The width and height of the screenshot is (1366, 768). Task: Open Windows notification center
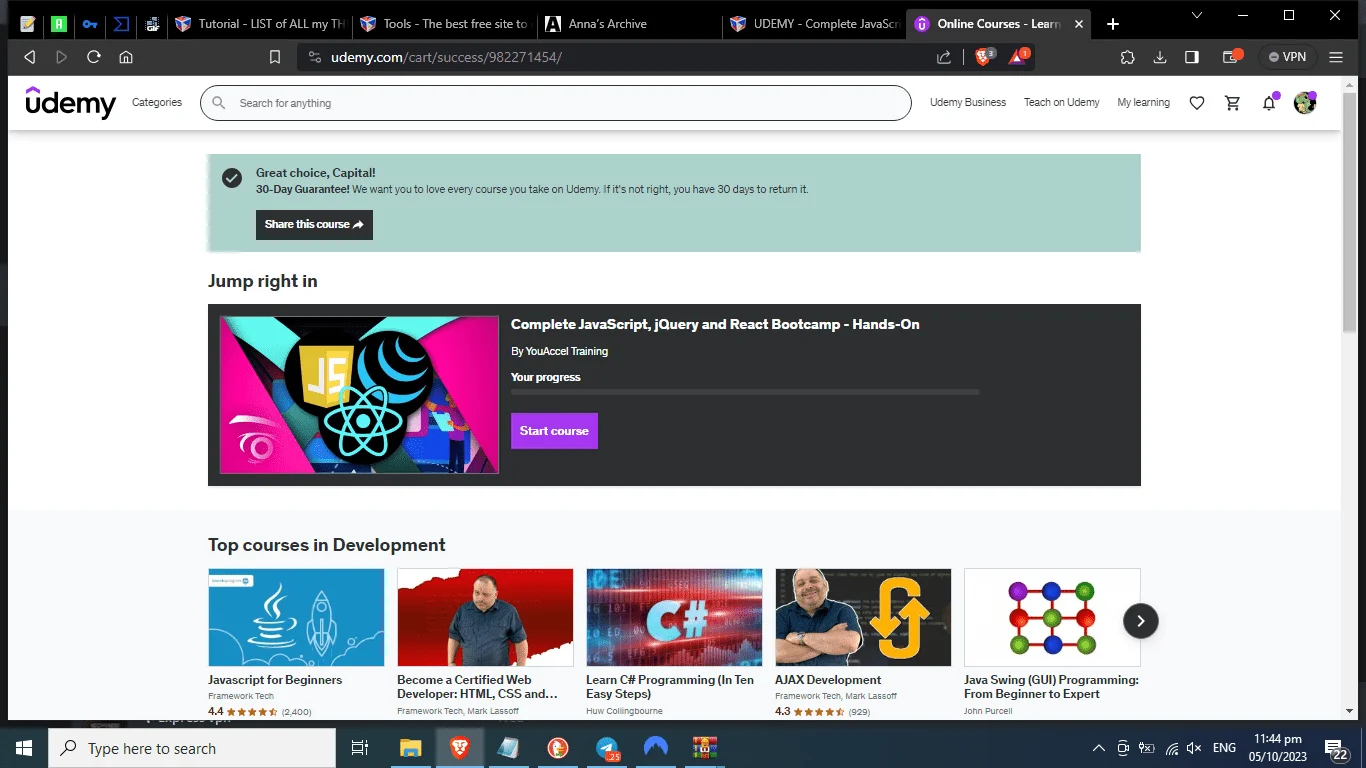tap(1338, 748)
